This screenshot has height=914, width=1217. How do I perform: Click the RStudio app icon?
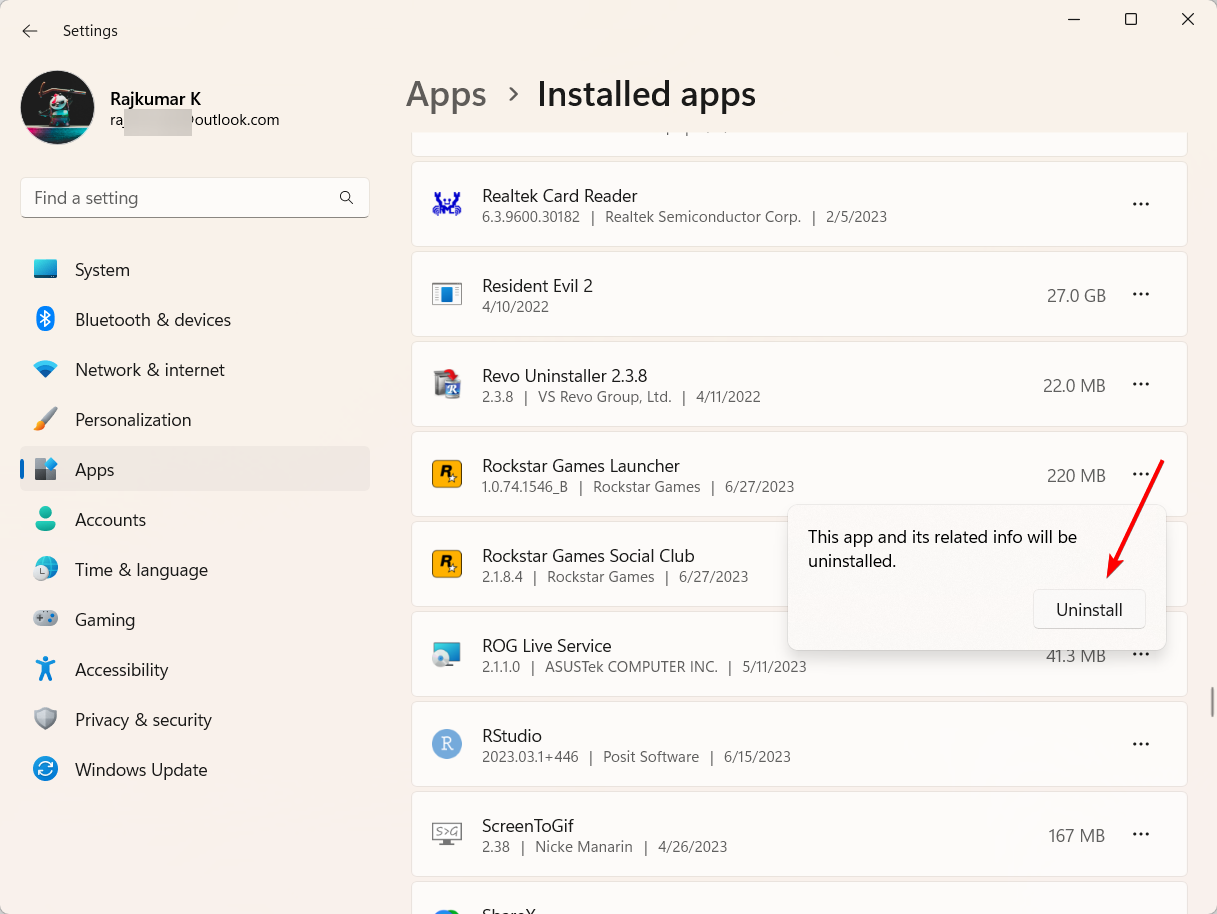[446, 744]
